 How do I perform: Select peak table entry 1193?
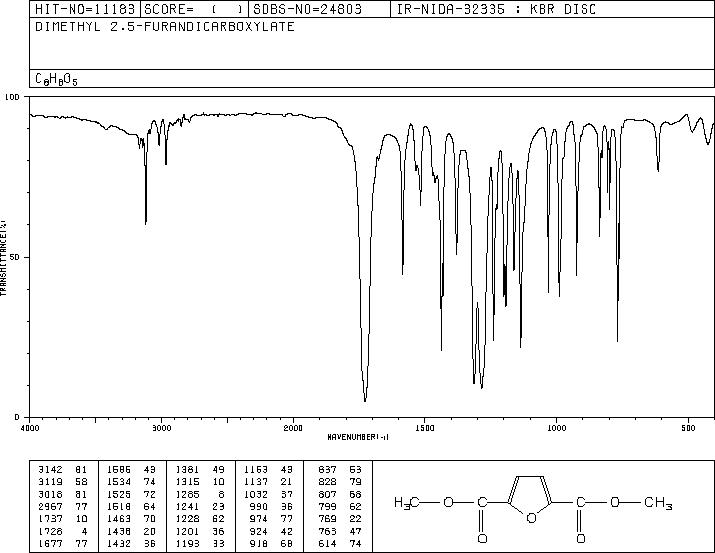coord(201,543)
